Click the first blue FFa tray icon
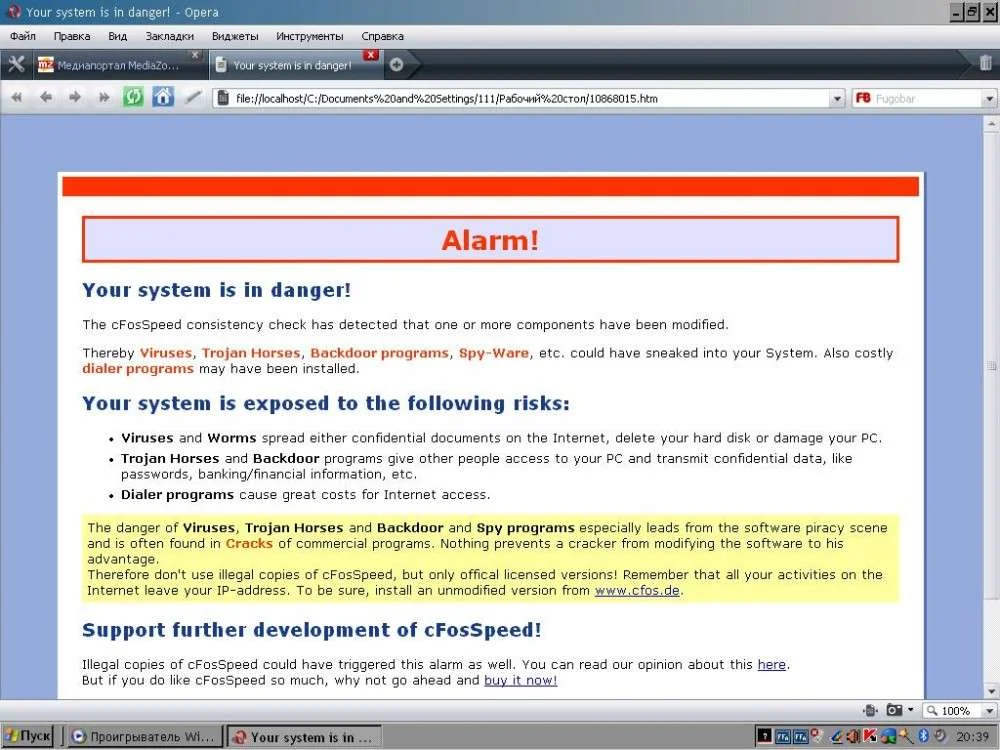 click(x=783, y=737)
